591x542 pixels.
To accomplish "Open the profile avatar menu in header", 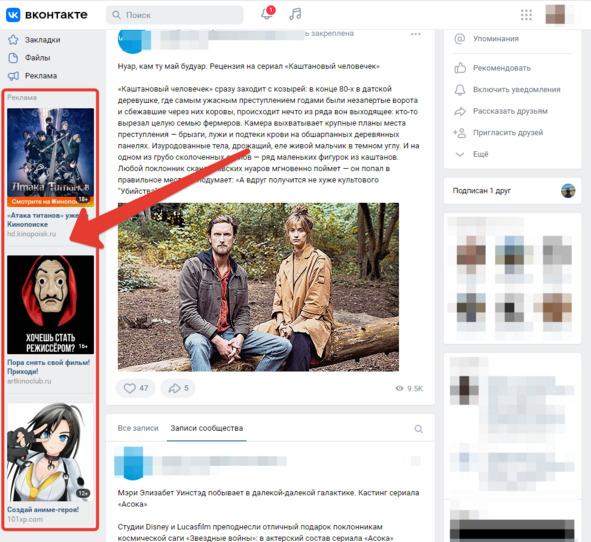I will (x=555, y=15).
